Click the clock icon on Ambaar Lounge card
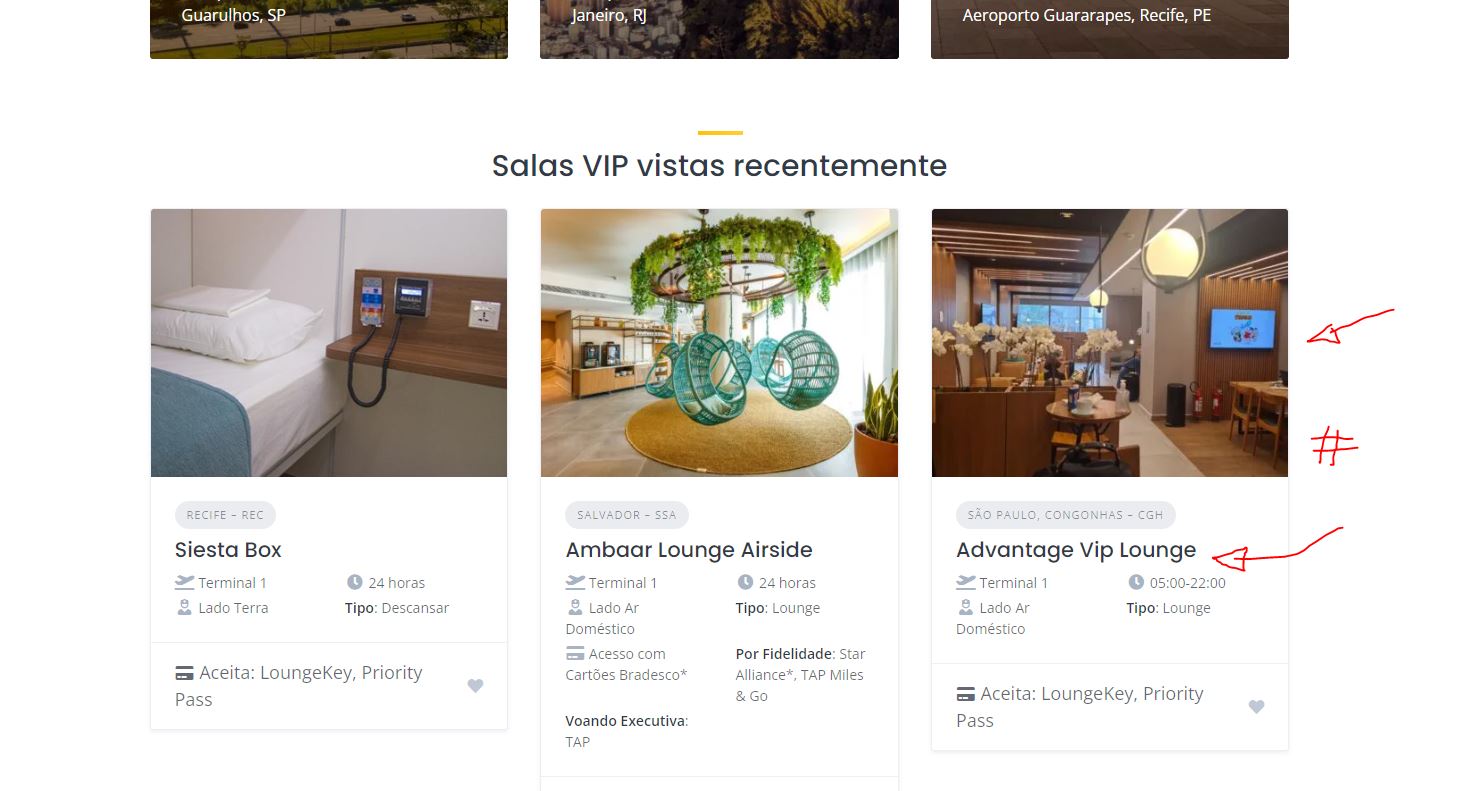Viewport: 1480px width, 791px height. click(x=745, y=582)
